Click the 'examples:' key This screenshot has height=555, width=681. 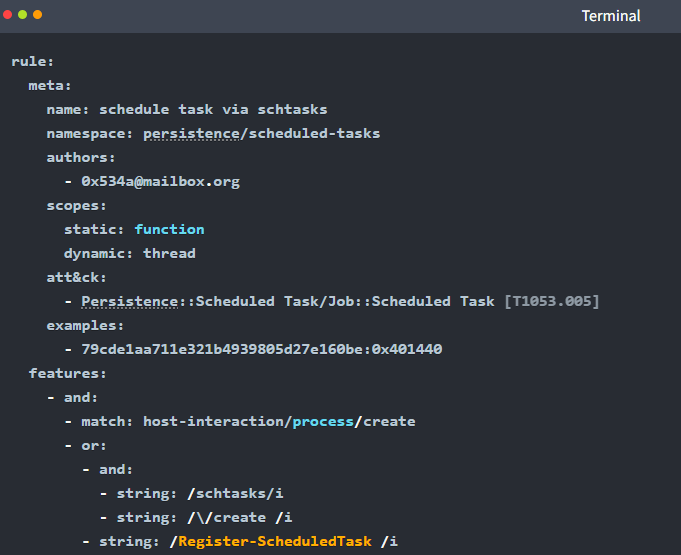click(85, 326)
